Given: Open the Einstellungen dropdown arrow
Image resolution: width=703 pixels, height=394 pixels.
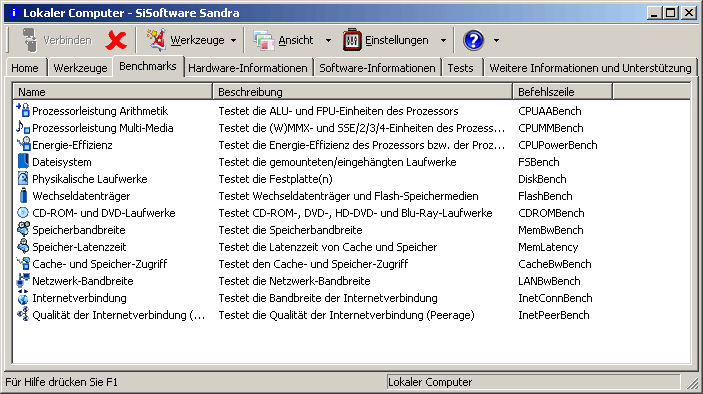Looking at the screenshot, I should (x=443, y=41).
